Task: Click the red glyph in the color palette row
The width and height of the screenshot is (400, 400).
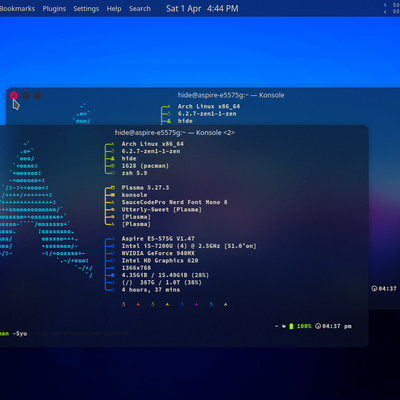Action: pos(138,304)
